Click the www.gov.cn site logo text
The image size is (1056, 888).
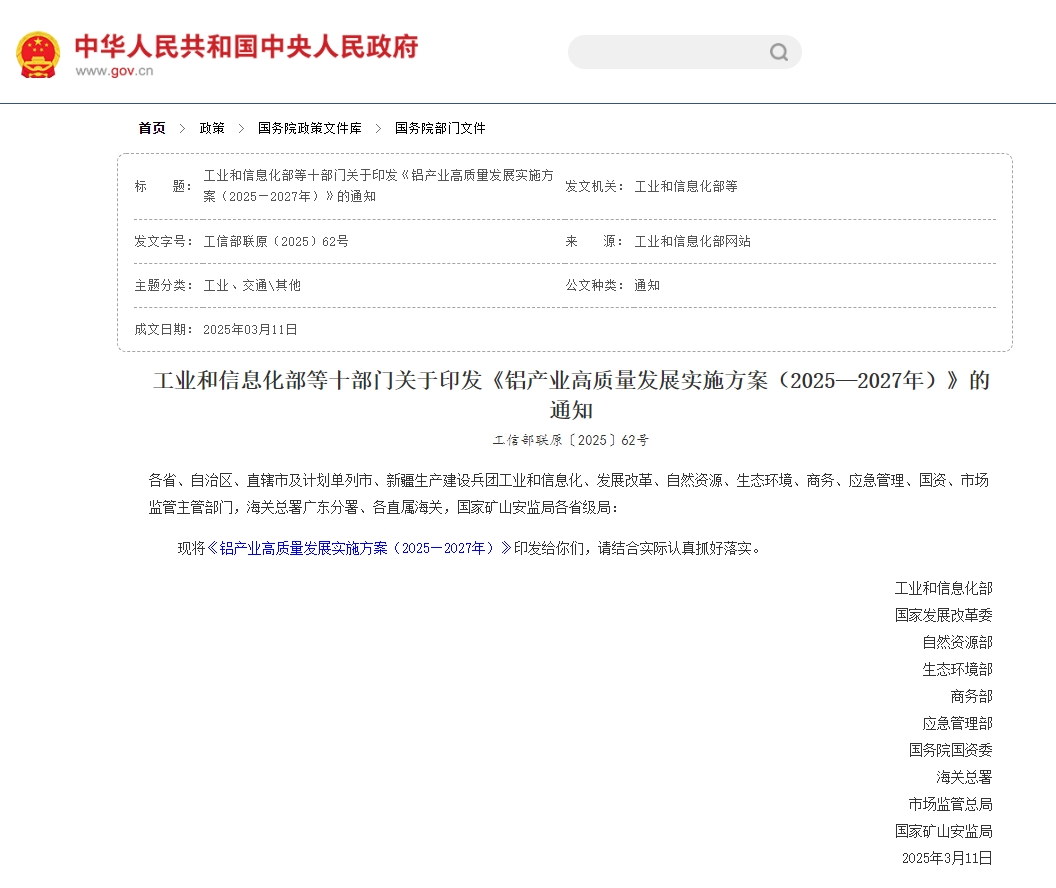[112, 72]
